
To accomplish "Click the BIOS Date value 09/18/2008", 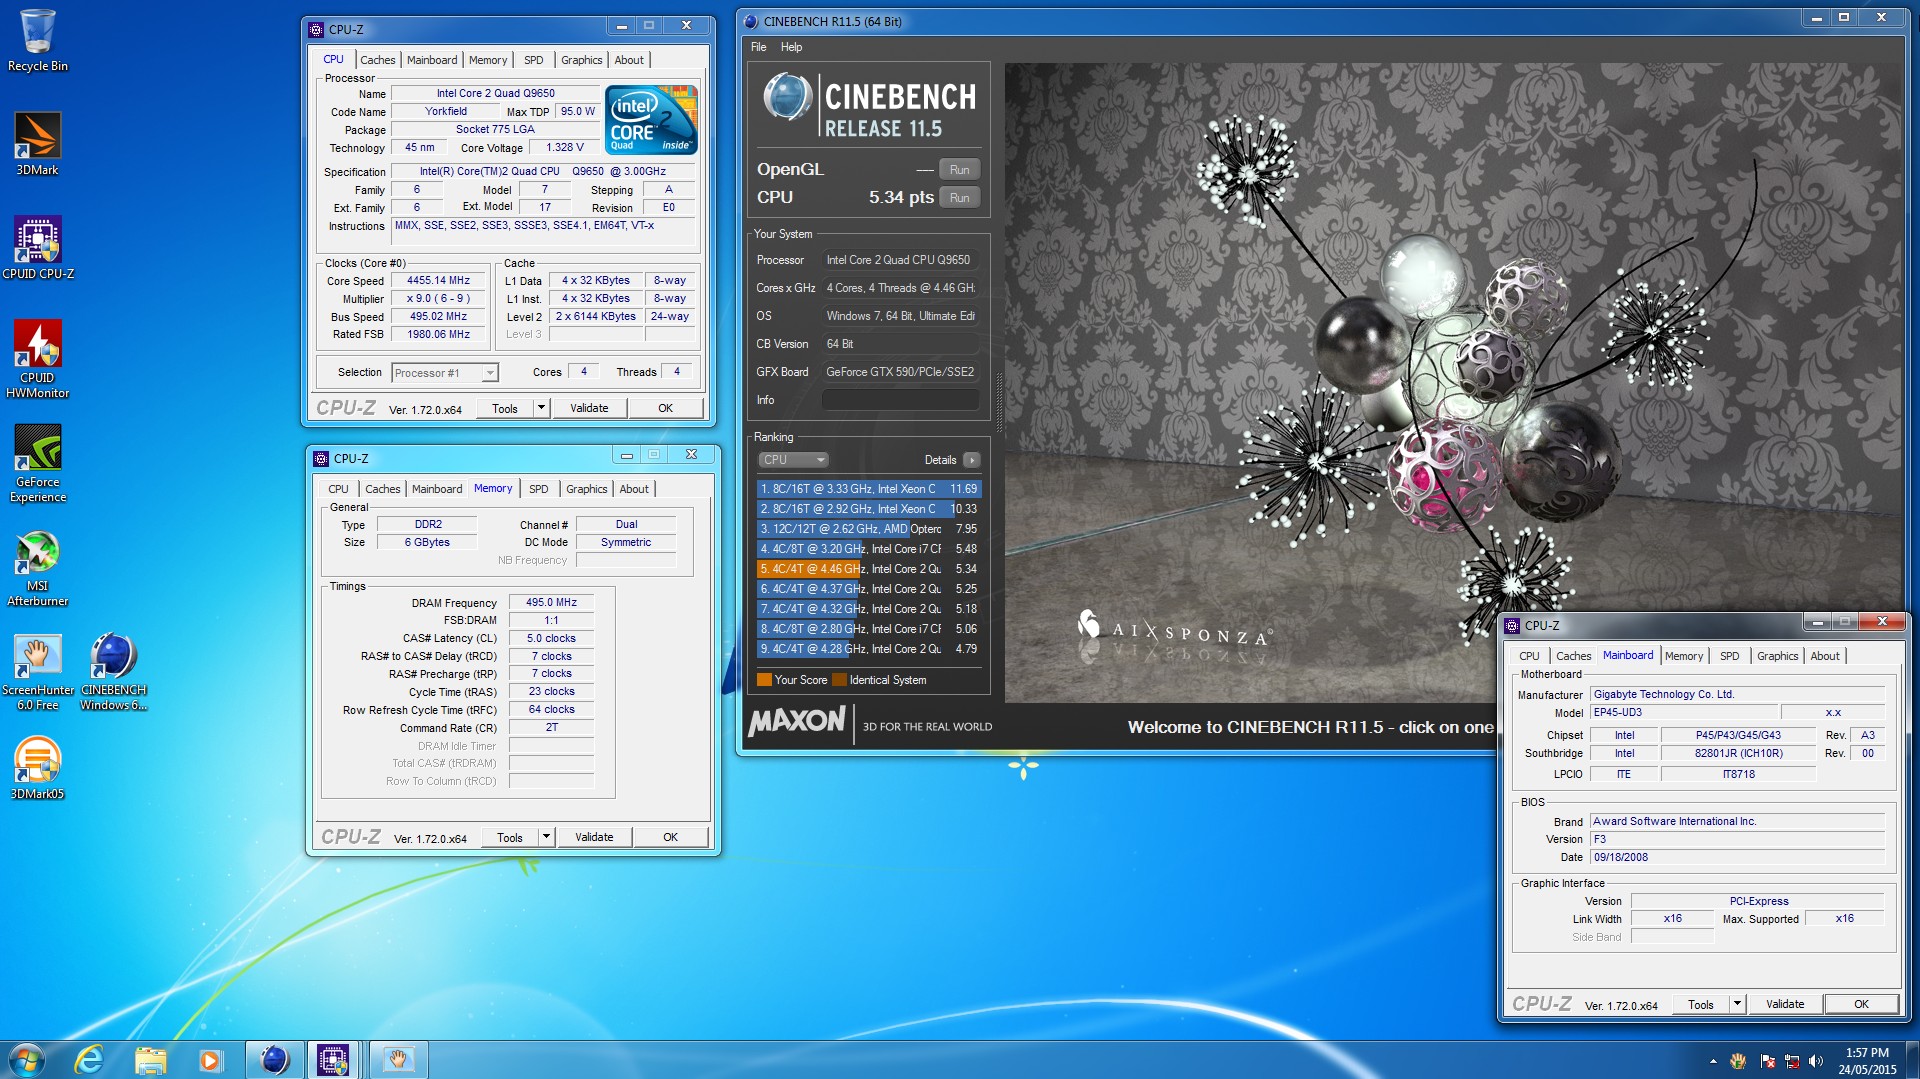I will coord(1736,857).
